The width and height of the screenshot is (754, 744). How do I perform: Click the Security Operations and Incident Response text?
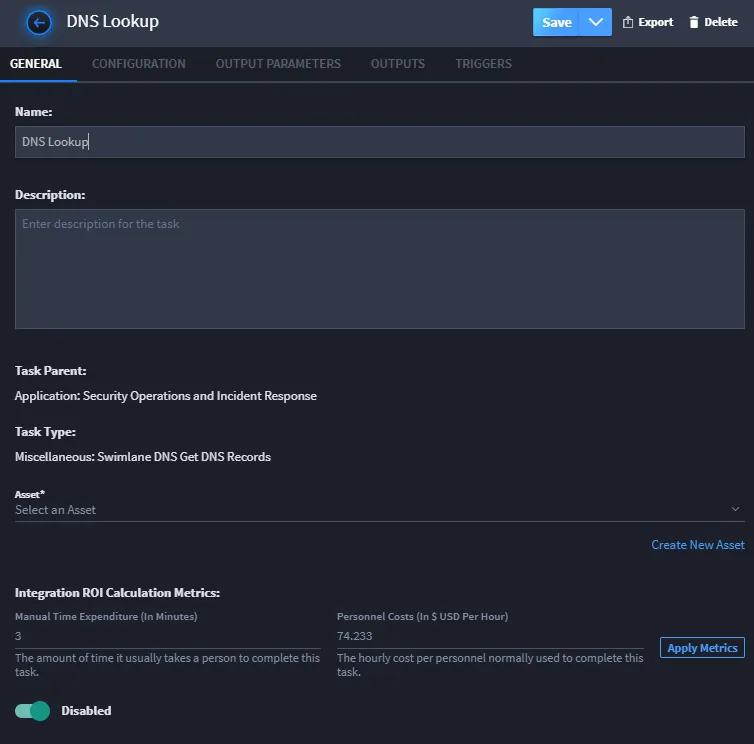200,396
